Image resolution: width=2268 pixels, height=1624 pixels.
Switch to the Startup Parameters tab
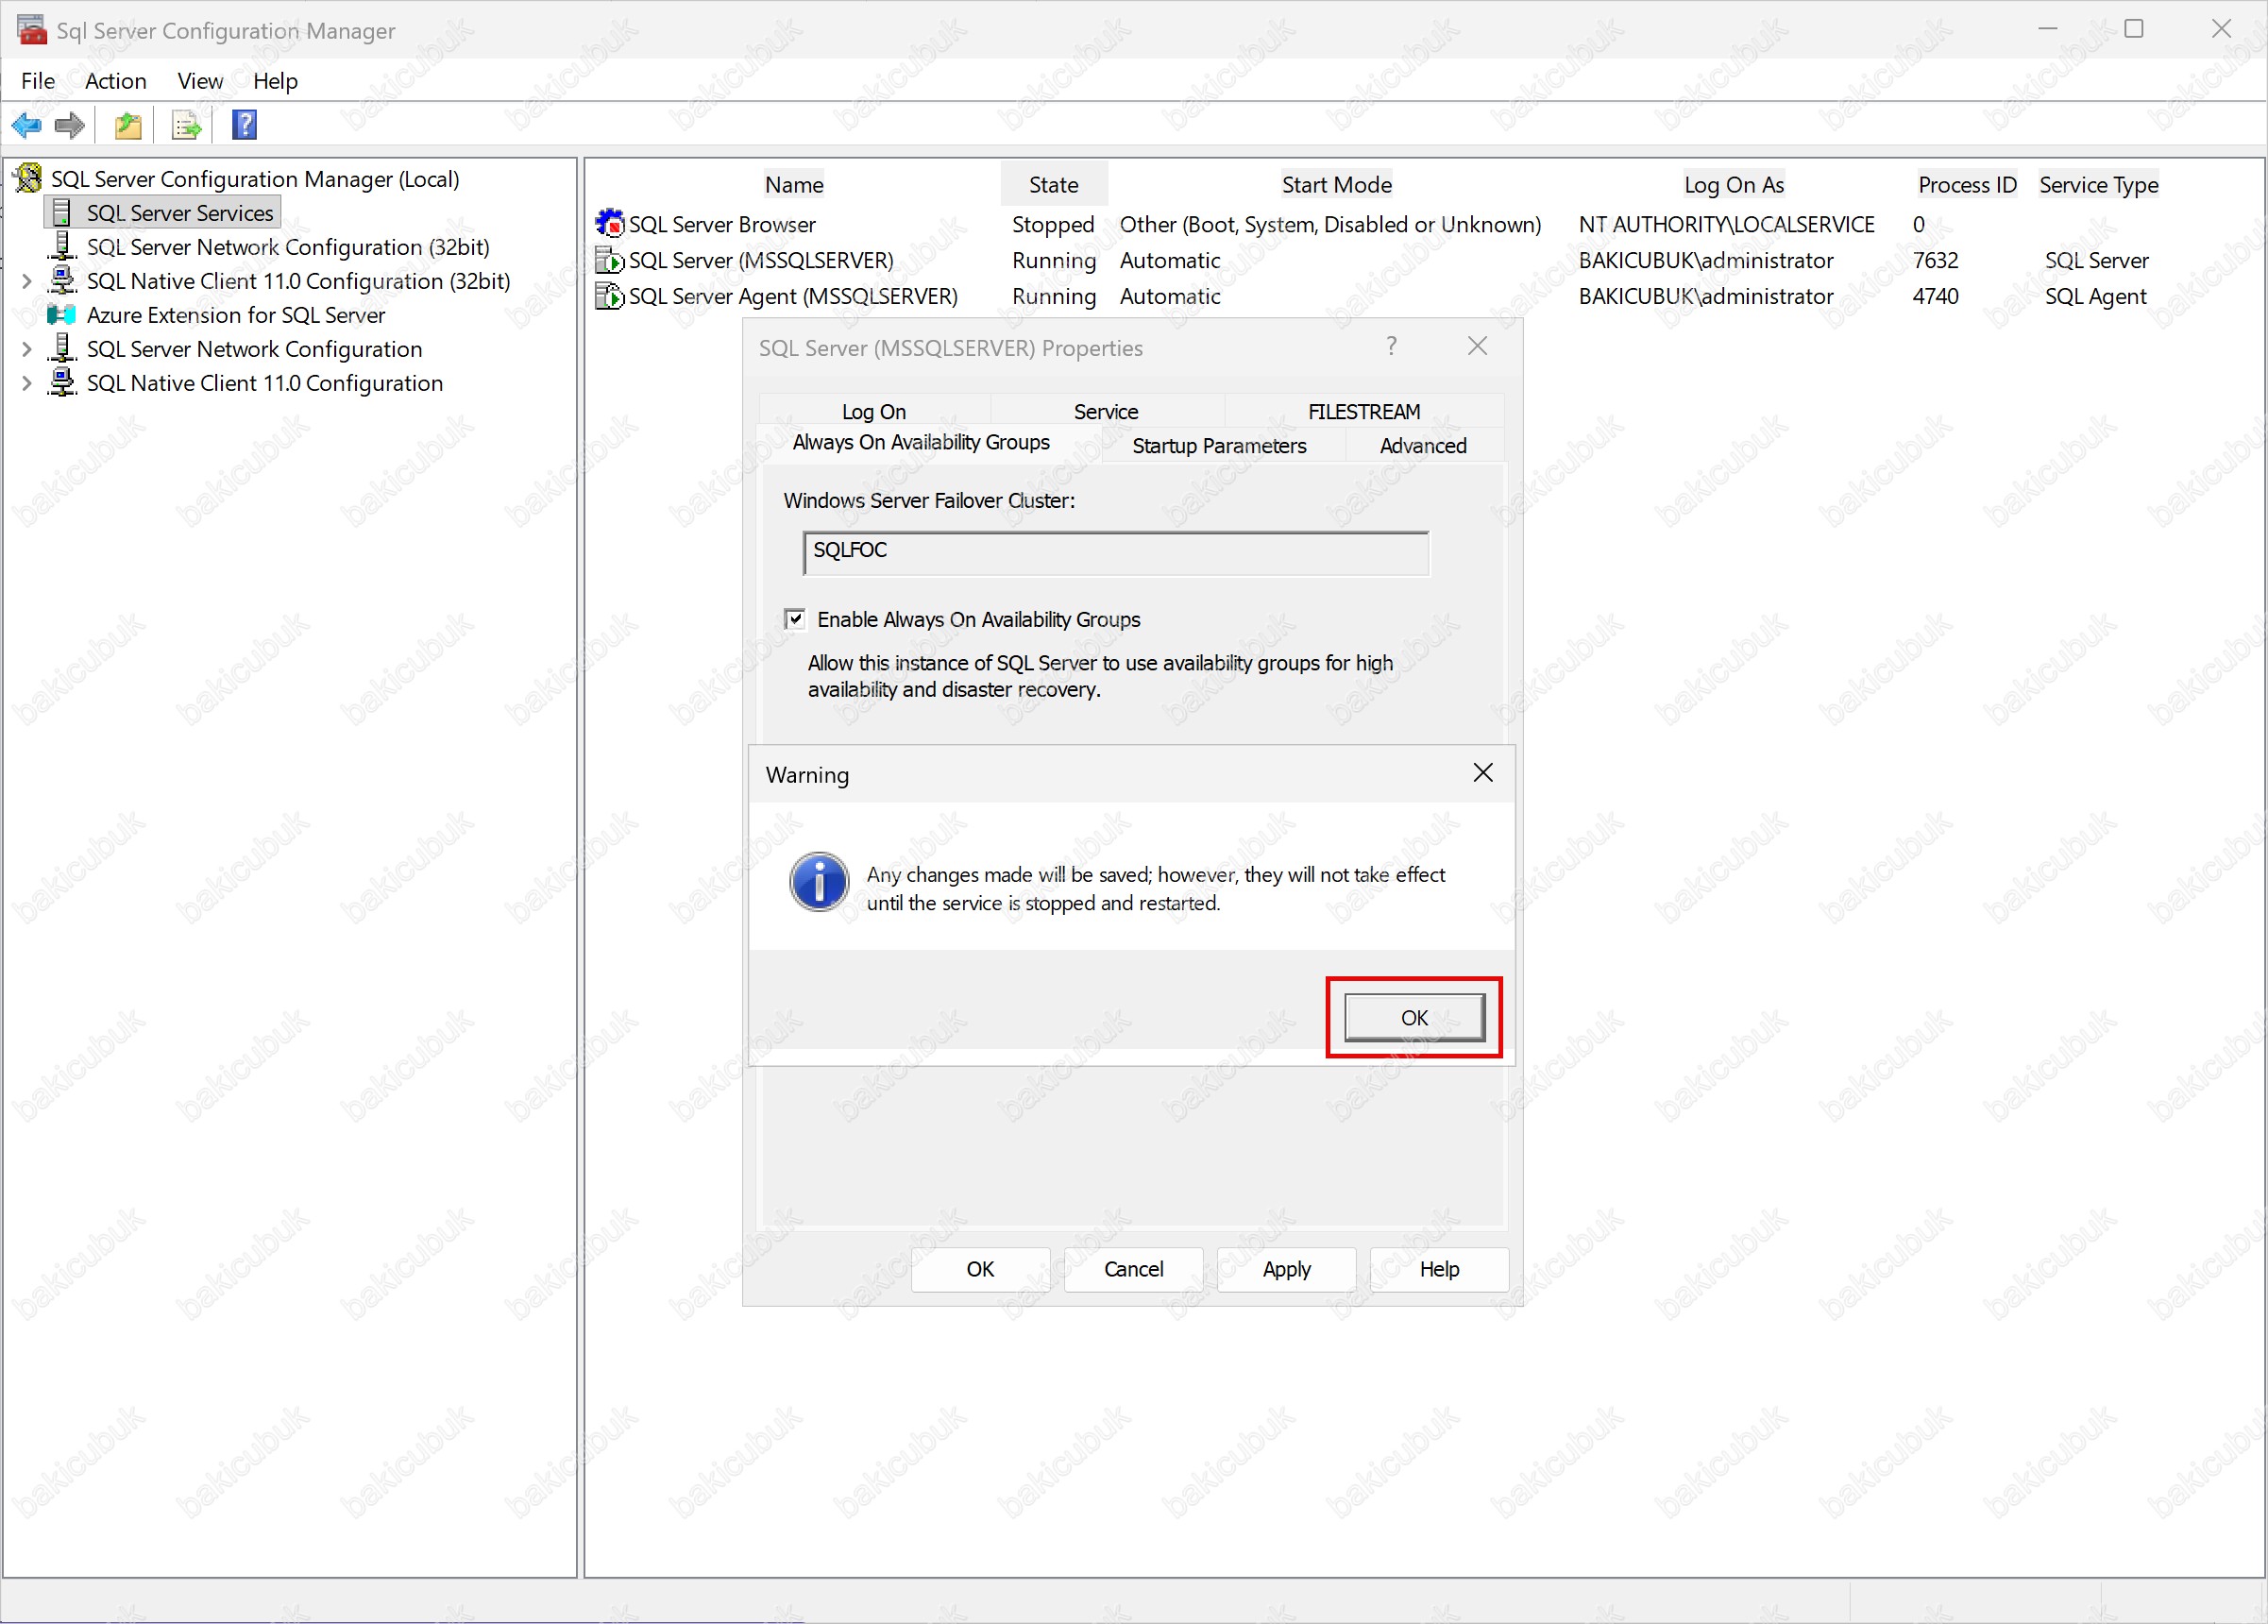1218,446
